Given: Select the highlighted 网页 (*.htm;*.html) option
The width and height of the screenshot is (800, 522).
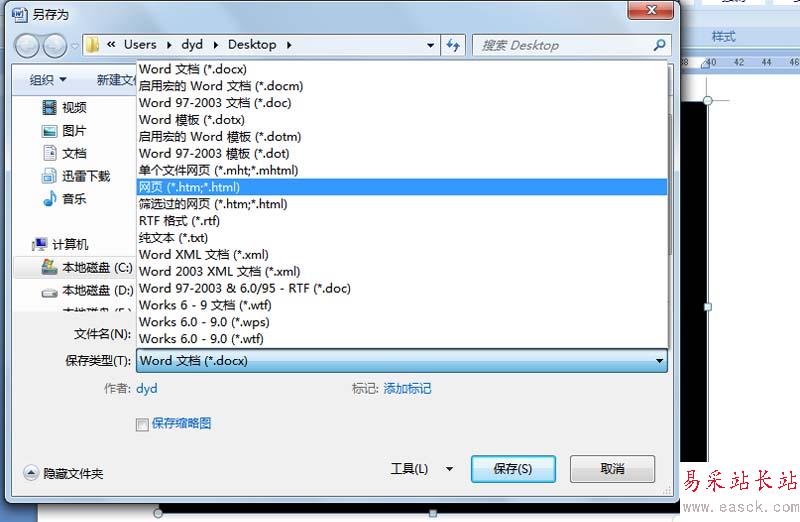Looking at the screenshot, I should pos(402,187).
